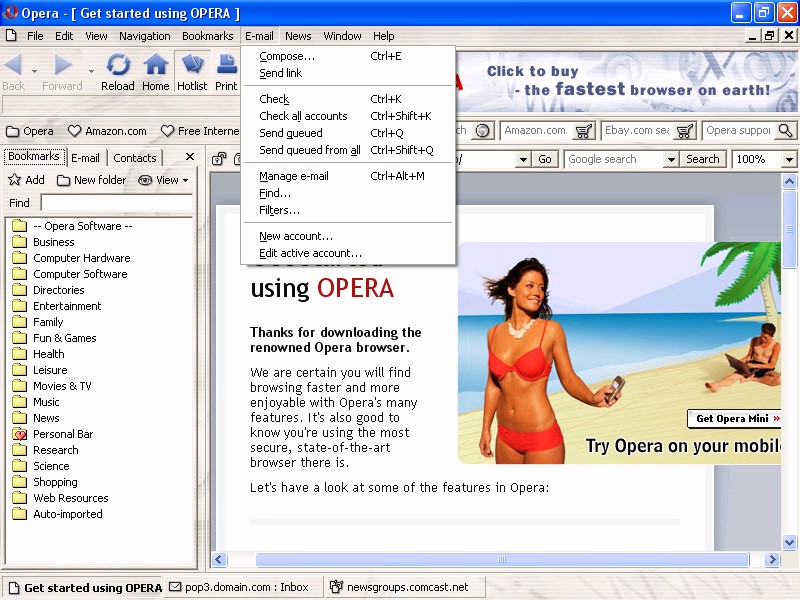800x600 pixels.
Task: Open the Bookmarks menu
Action: pyautogui.click(x=208, y=36)
